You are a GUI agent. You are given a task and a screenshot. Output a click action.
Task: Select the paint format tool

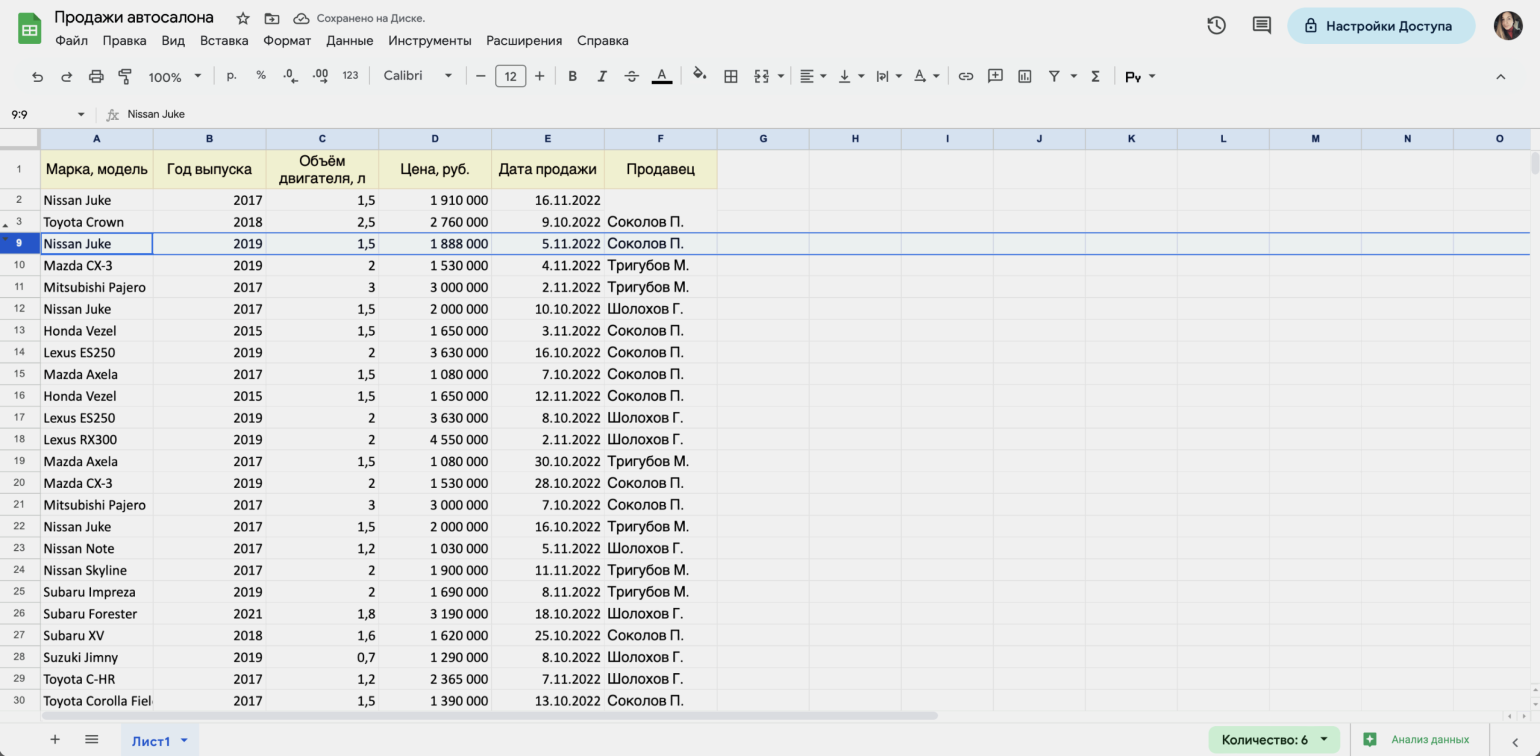[125, 76]
